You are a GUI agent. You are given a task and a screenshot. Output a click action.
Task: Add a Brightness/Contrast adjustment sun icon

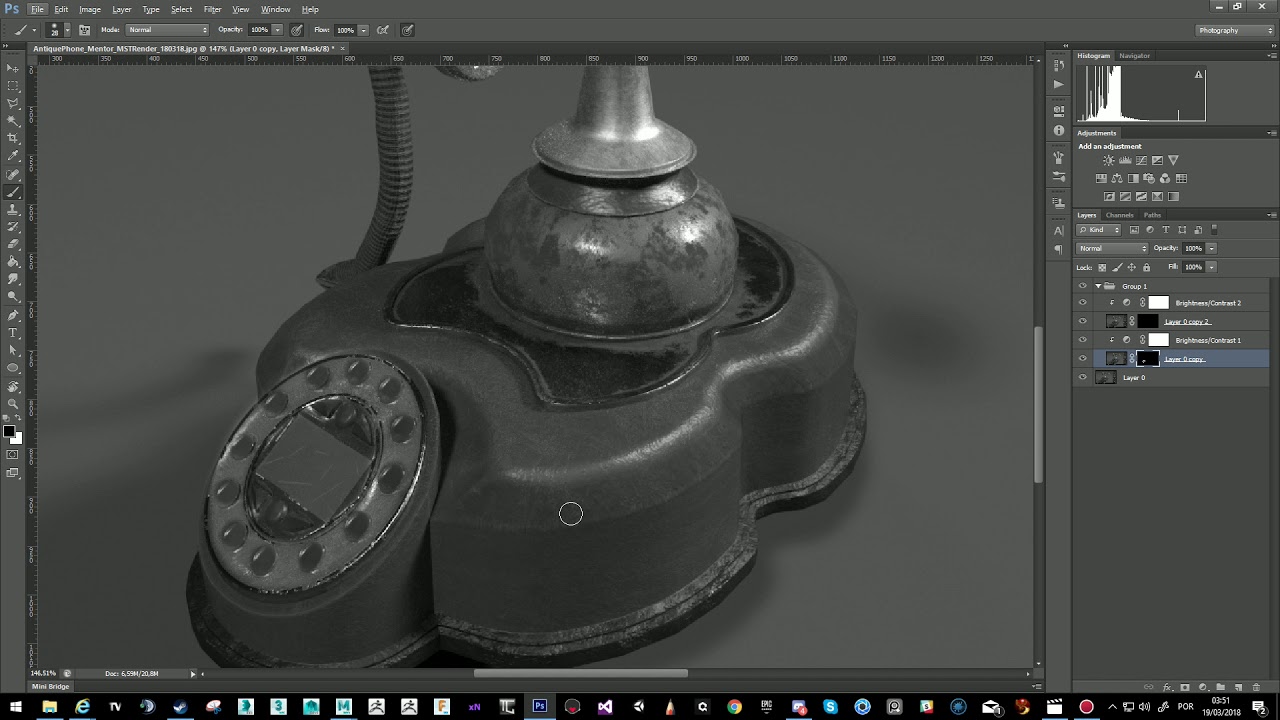(1109, 160)
